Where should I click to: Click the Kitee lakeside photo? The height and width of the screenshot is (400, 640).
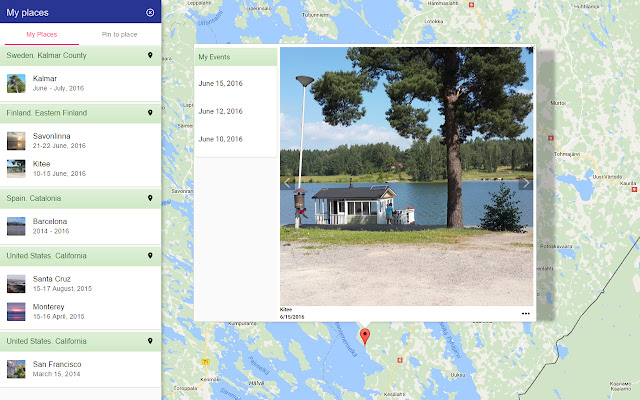[x=407, y=176]
